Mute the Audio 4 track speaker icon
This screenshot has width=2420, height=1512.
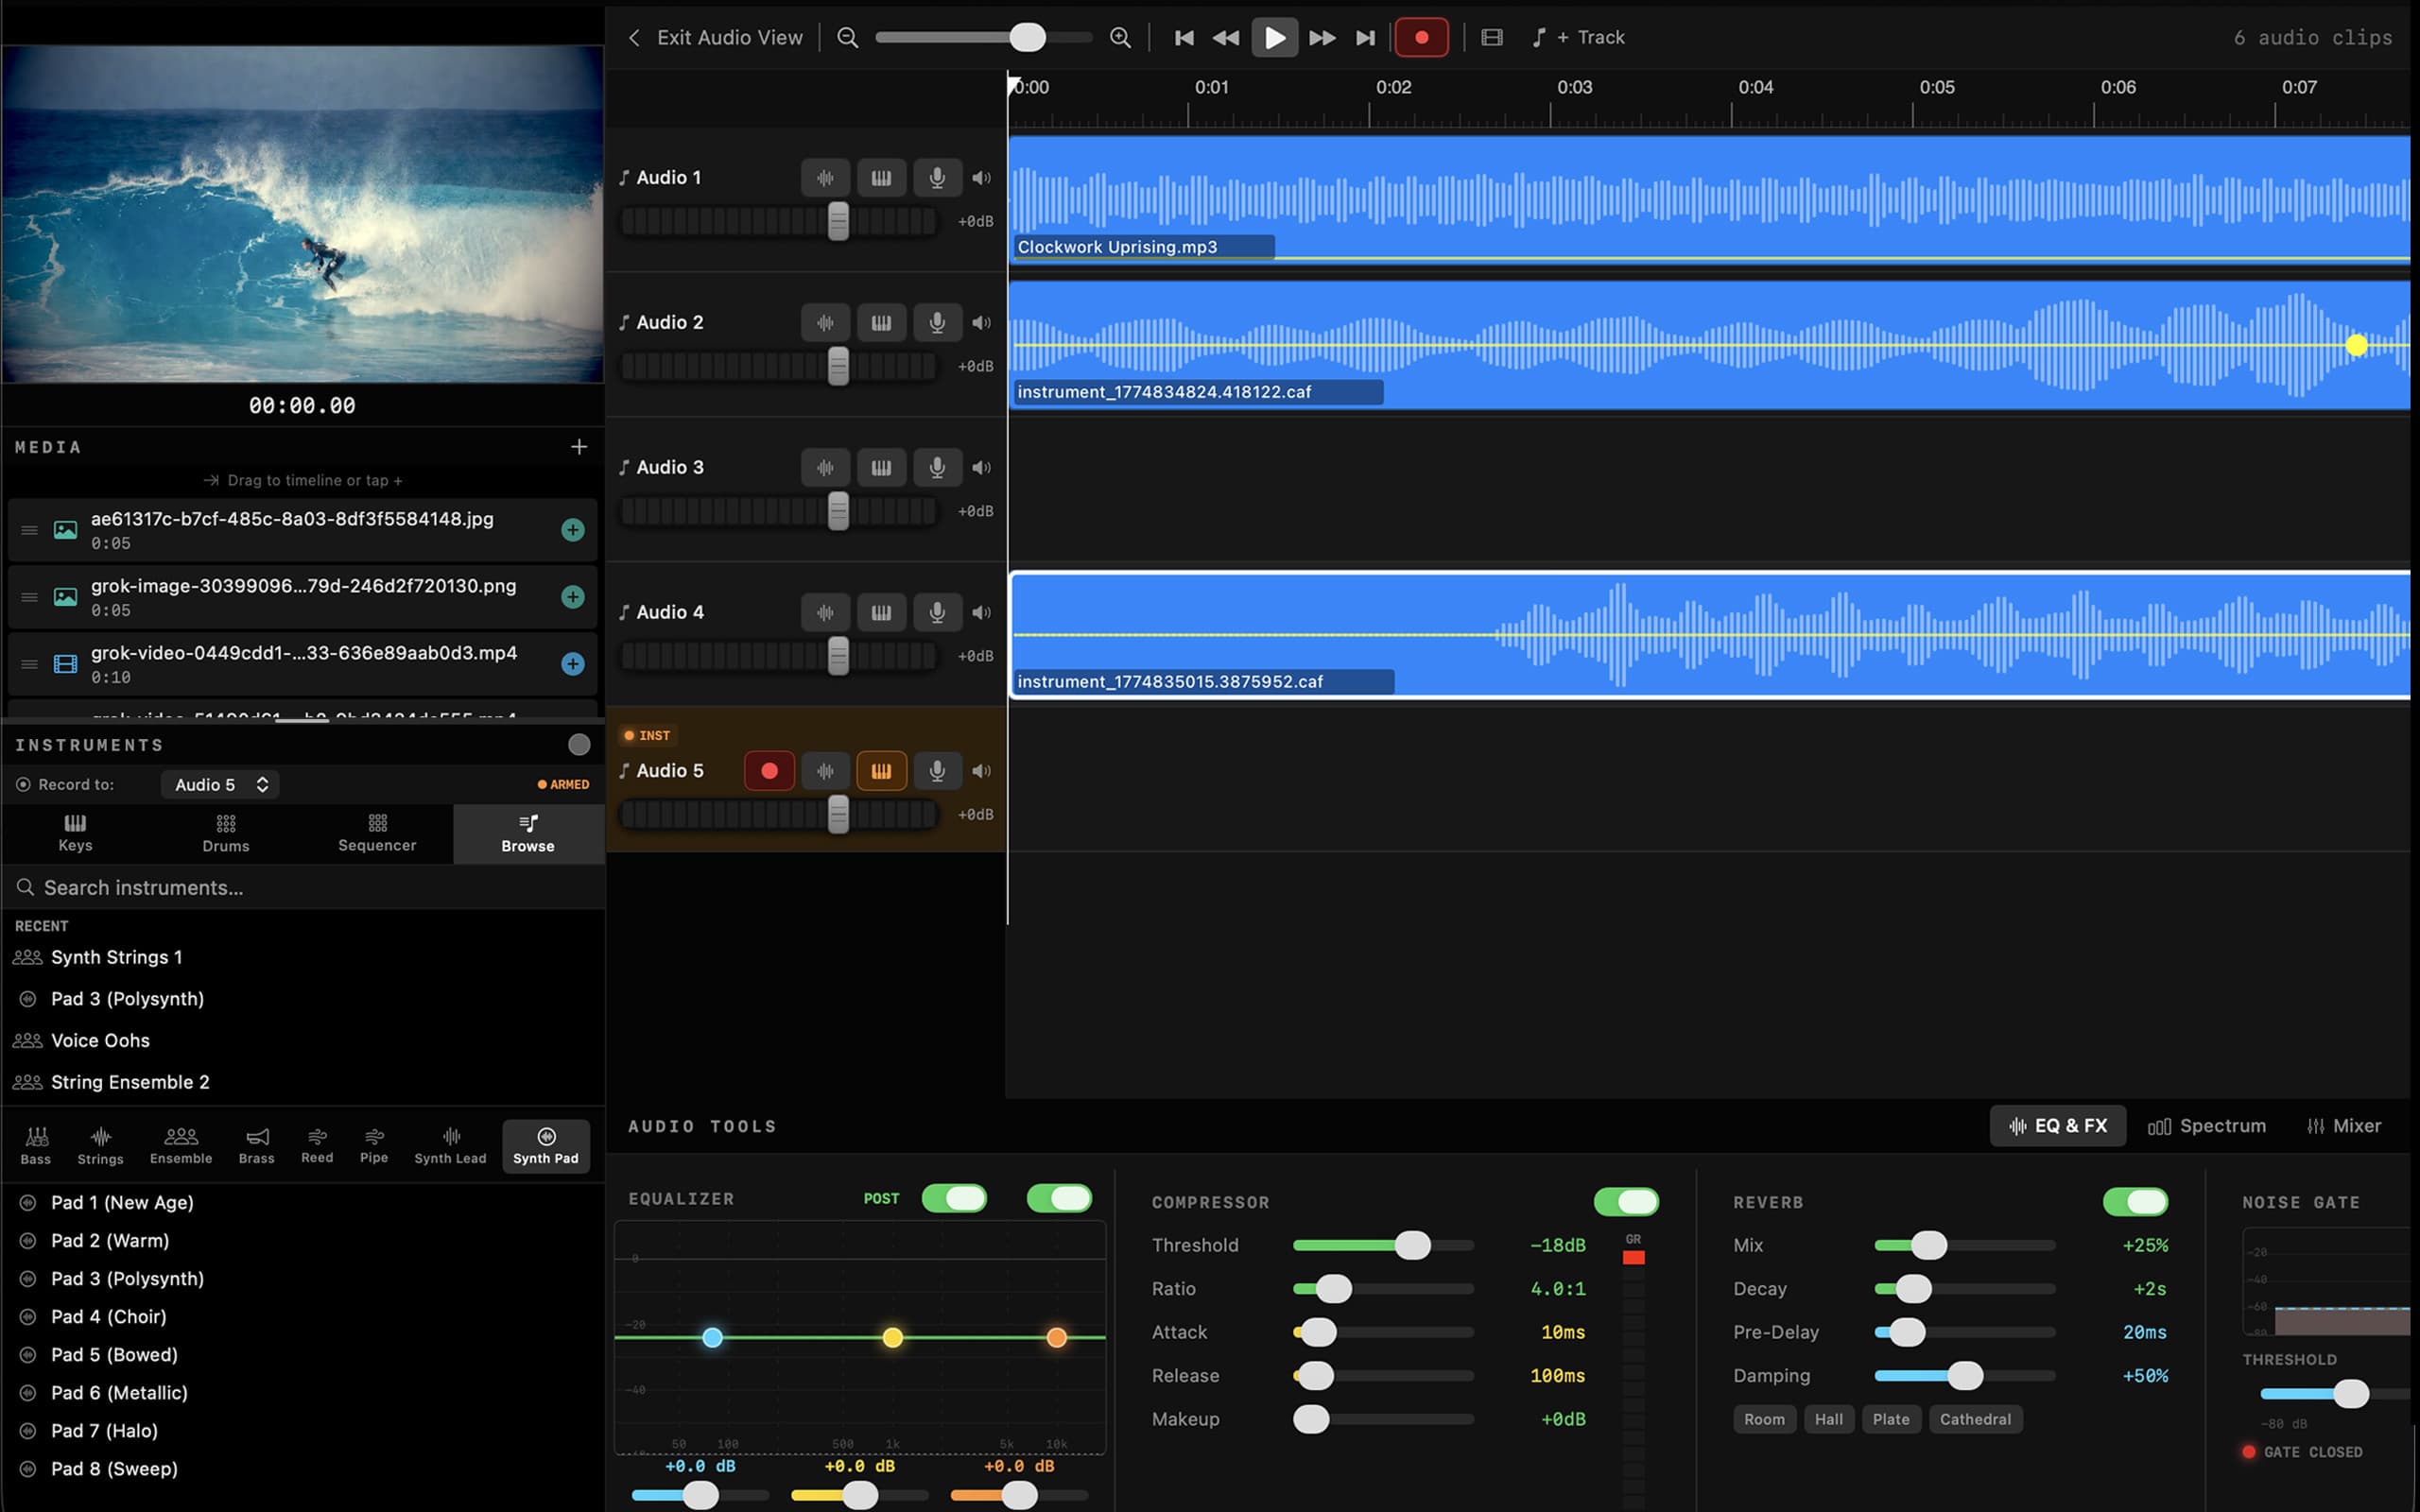980,611
